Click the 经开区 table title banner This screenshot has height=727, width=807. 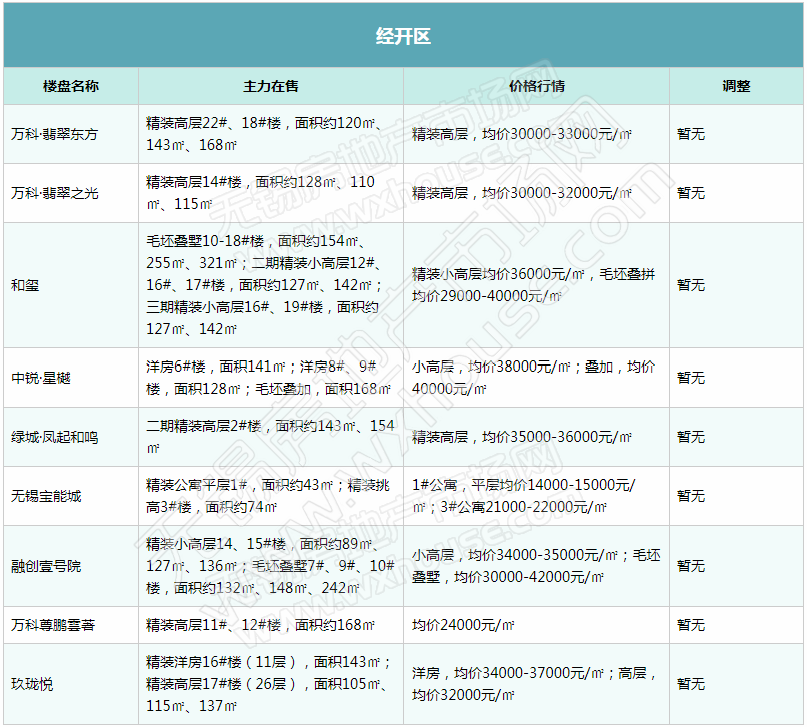click(x=403, y=37)
